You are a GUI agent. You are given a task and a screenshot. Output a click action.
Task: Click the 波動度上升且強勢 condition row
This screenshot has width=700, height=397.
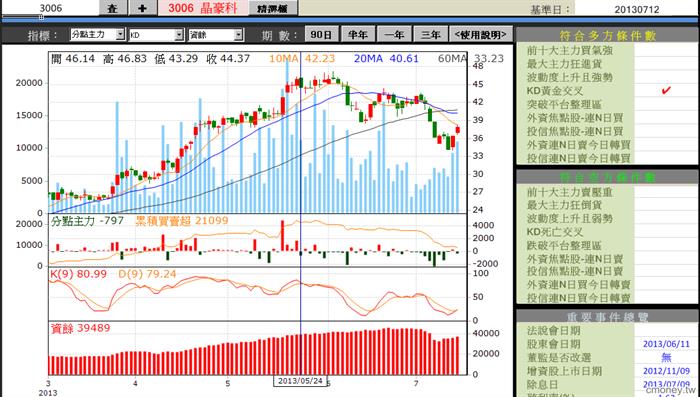pos(608,77)
